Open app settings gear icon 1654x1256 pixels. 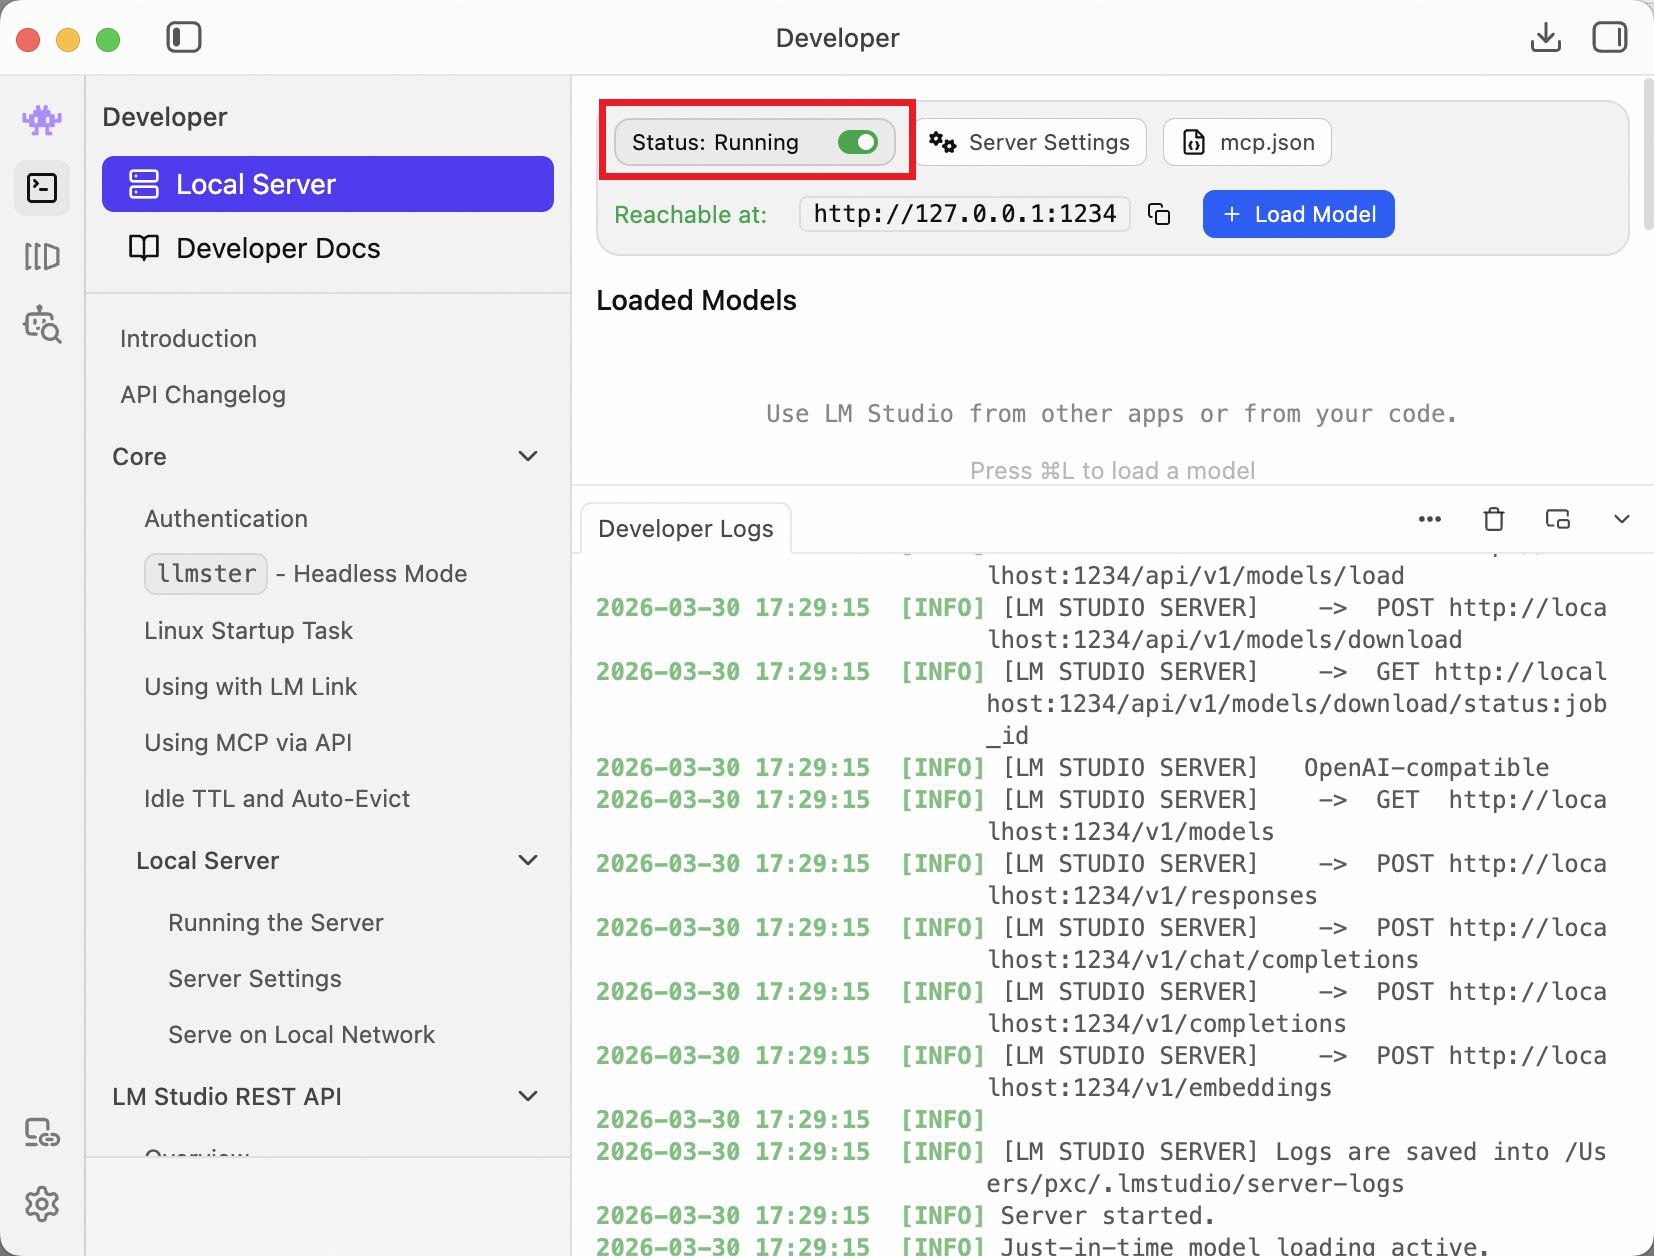pos(42,1204)
